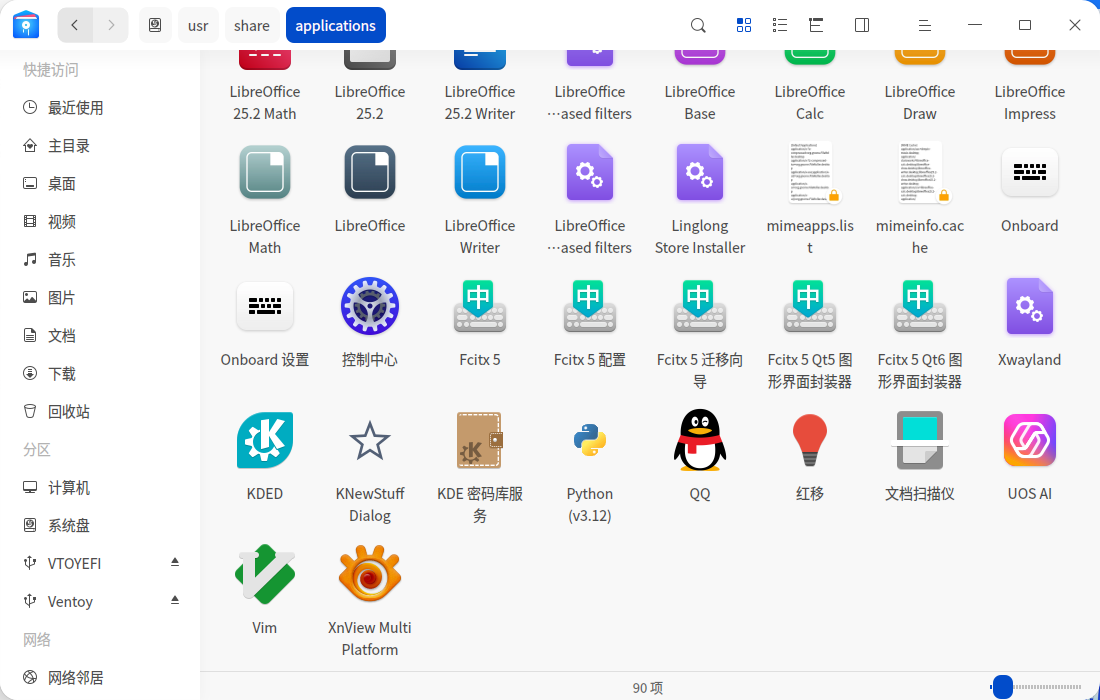The image size is (1100, 700).
Task: Open the hamburger main menu
Action: tap(925, 25)
